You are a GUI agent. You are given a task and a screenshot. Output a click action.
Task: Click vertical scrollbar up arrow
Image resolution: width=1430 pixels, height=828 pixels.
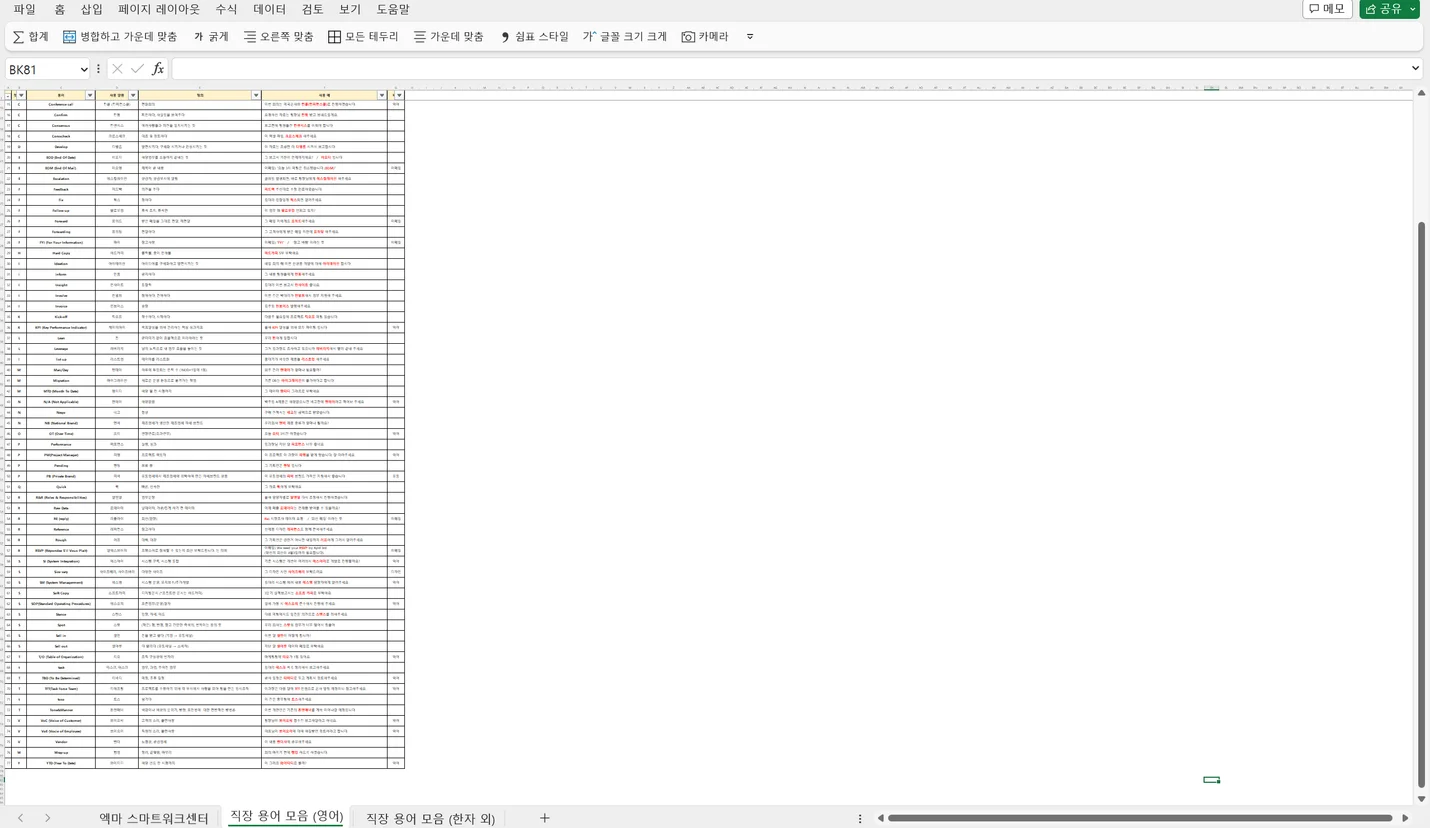(x=1422, y=92)
